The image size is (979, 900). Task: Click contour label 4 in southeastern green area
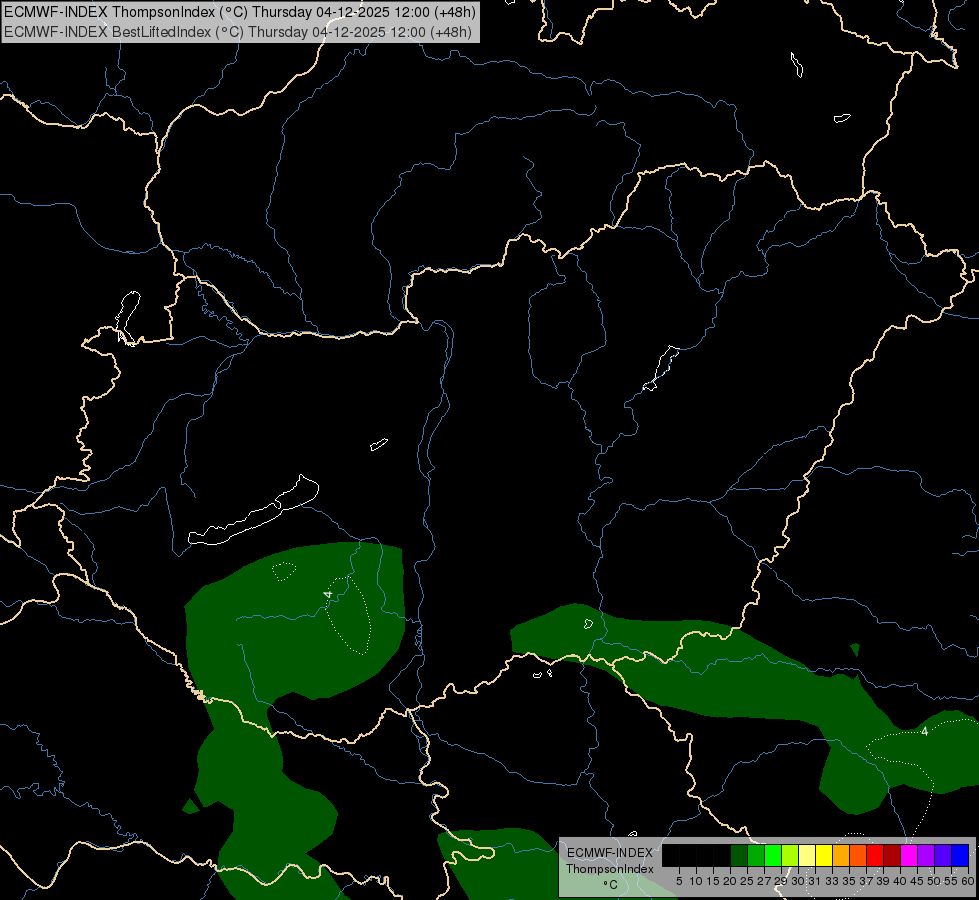tap(925, 731)
